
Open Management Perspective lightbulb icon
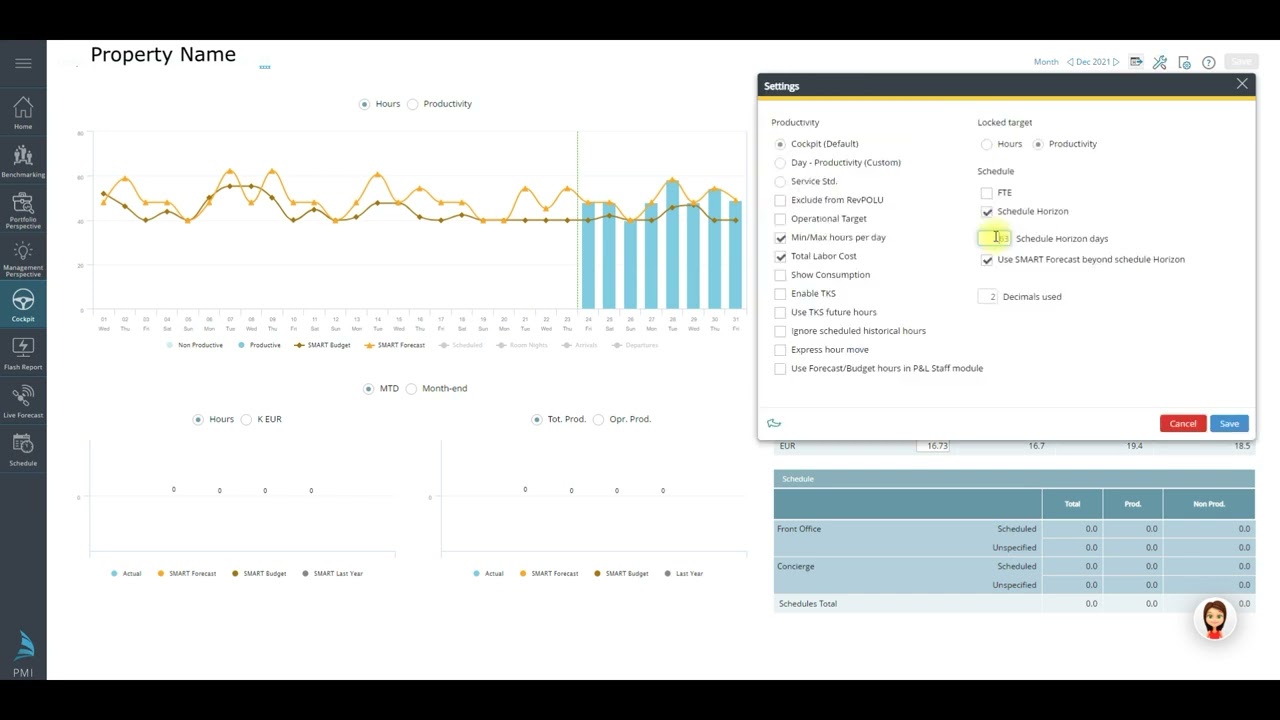click(23, 258)
